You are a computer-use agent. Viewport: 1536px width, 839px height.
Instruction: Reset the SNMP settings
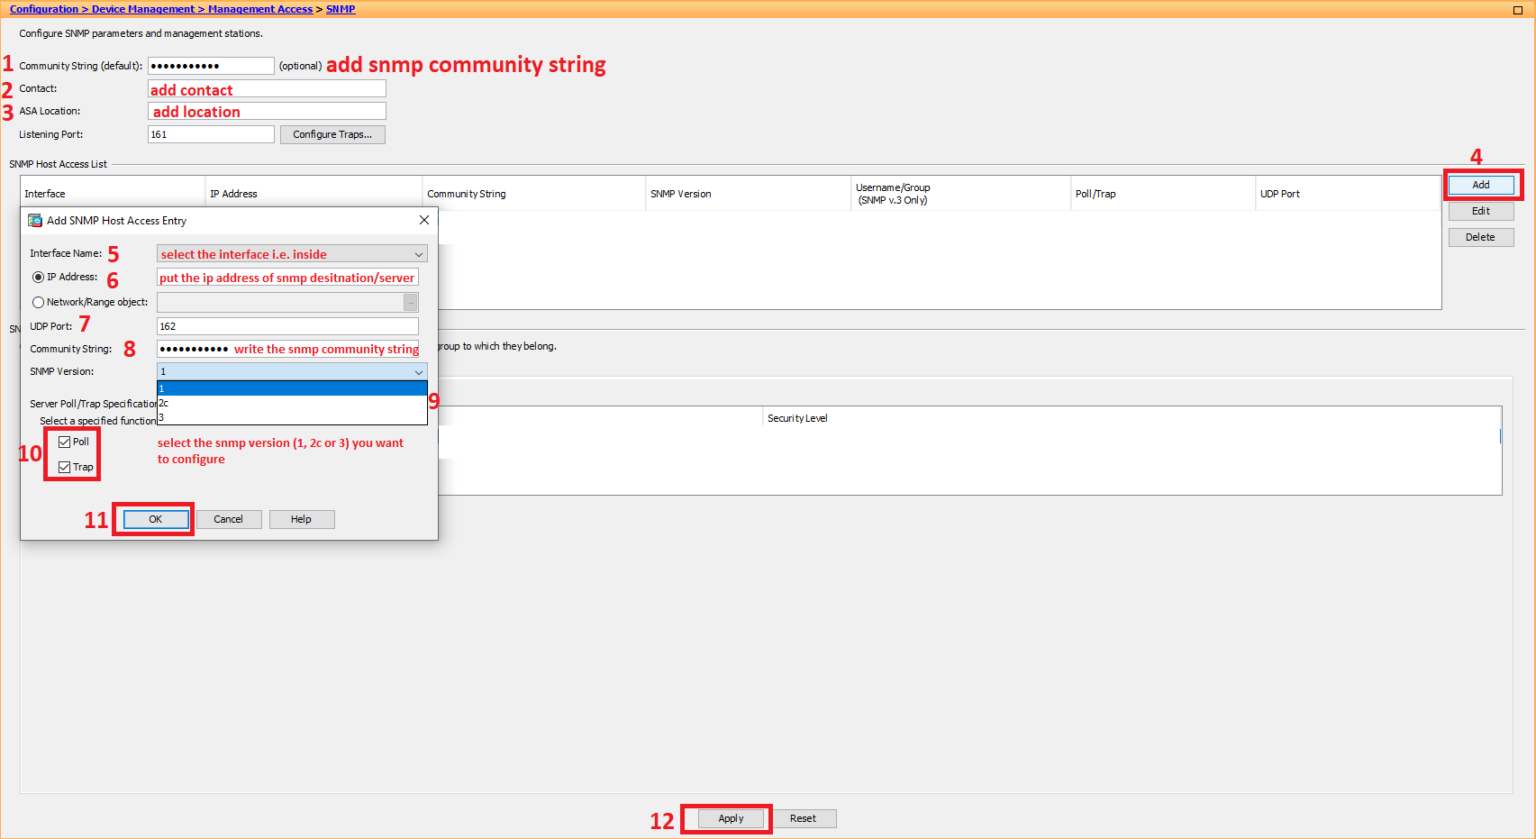pos(803,818)
